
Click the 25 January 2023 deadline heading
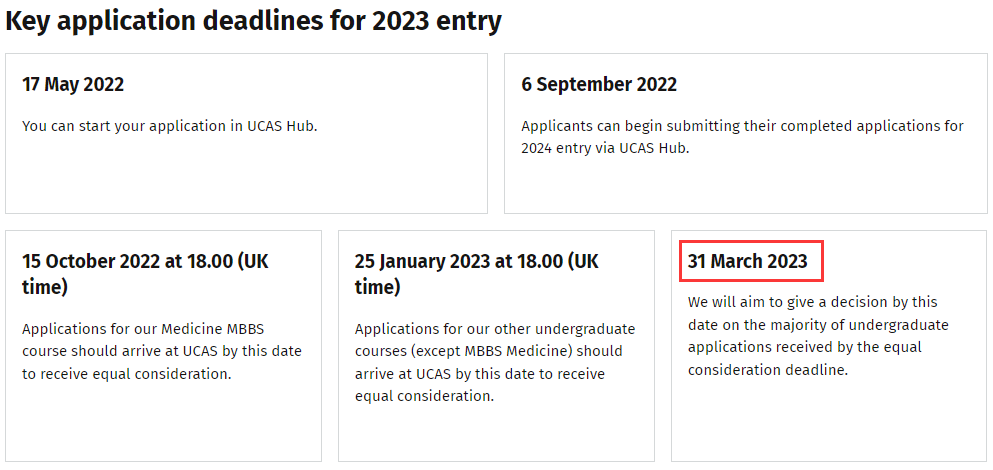[477, 274]
